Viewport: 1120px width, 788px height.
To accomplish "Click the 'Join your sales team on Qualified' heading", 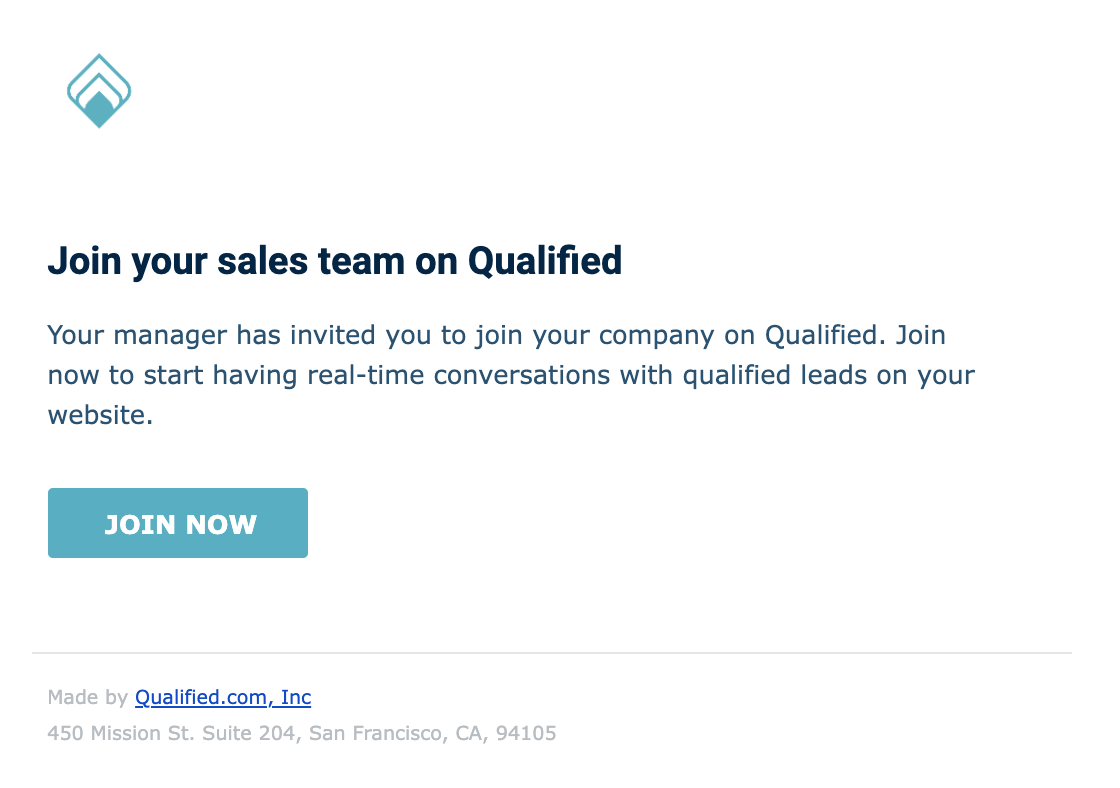I will click(x=334, y=261).
